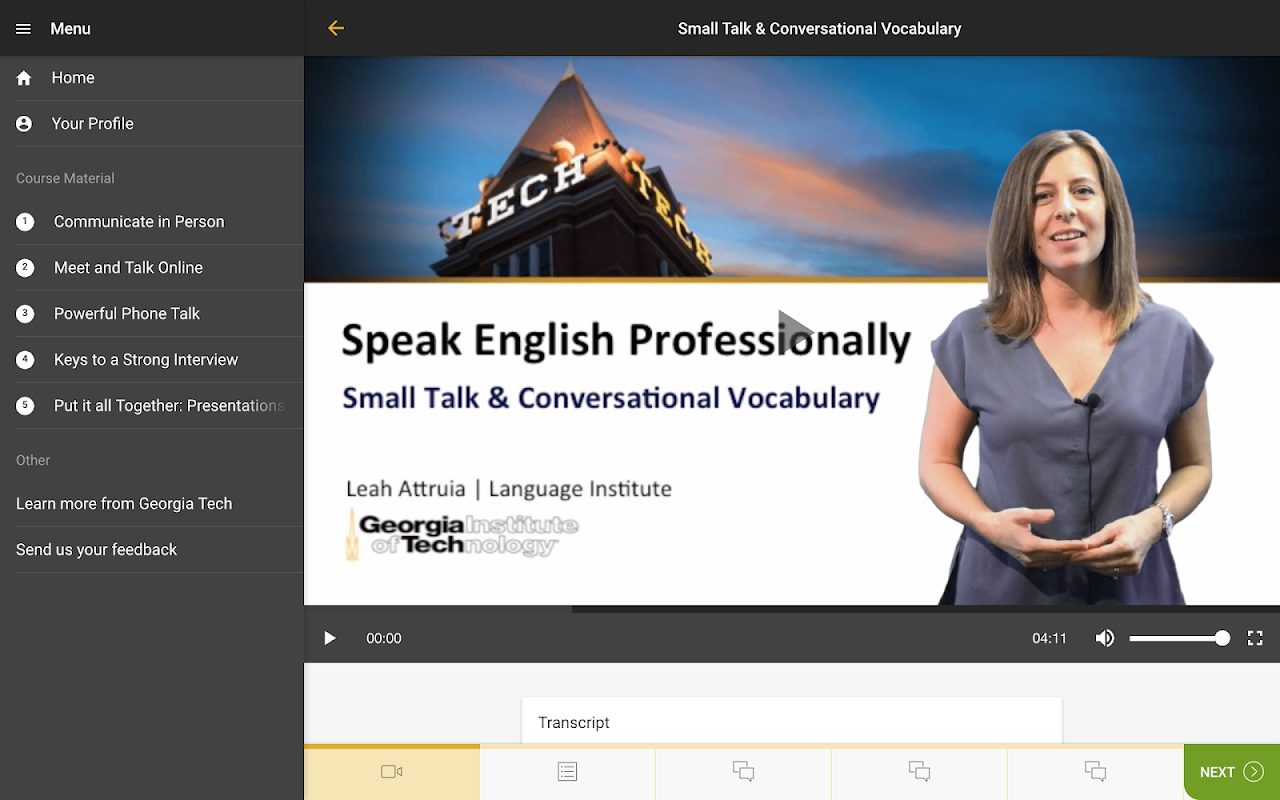Click the video title in header

819,29
